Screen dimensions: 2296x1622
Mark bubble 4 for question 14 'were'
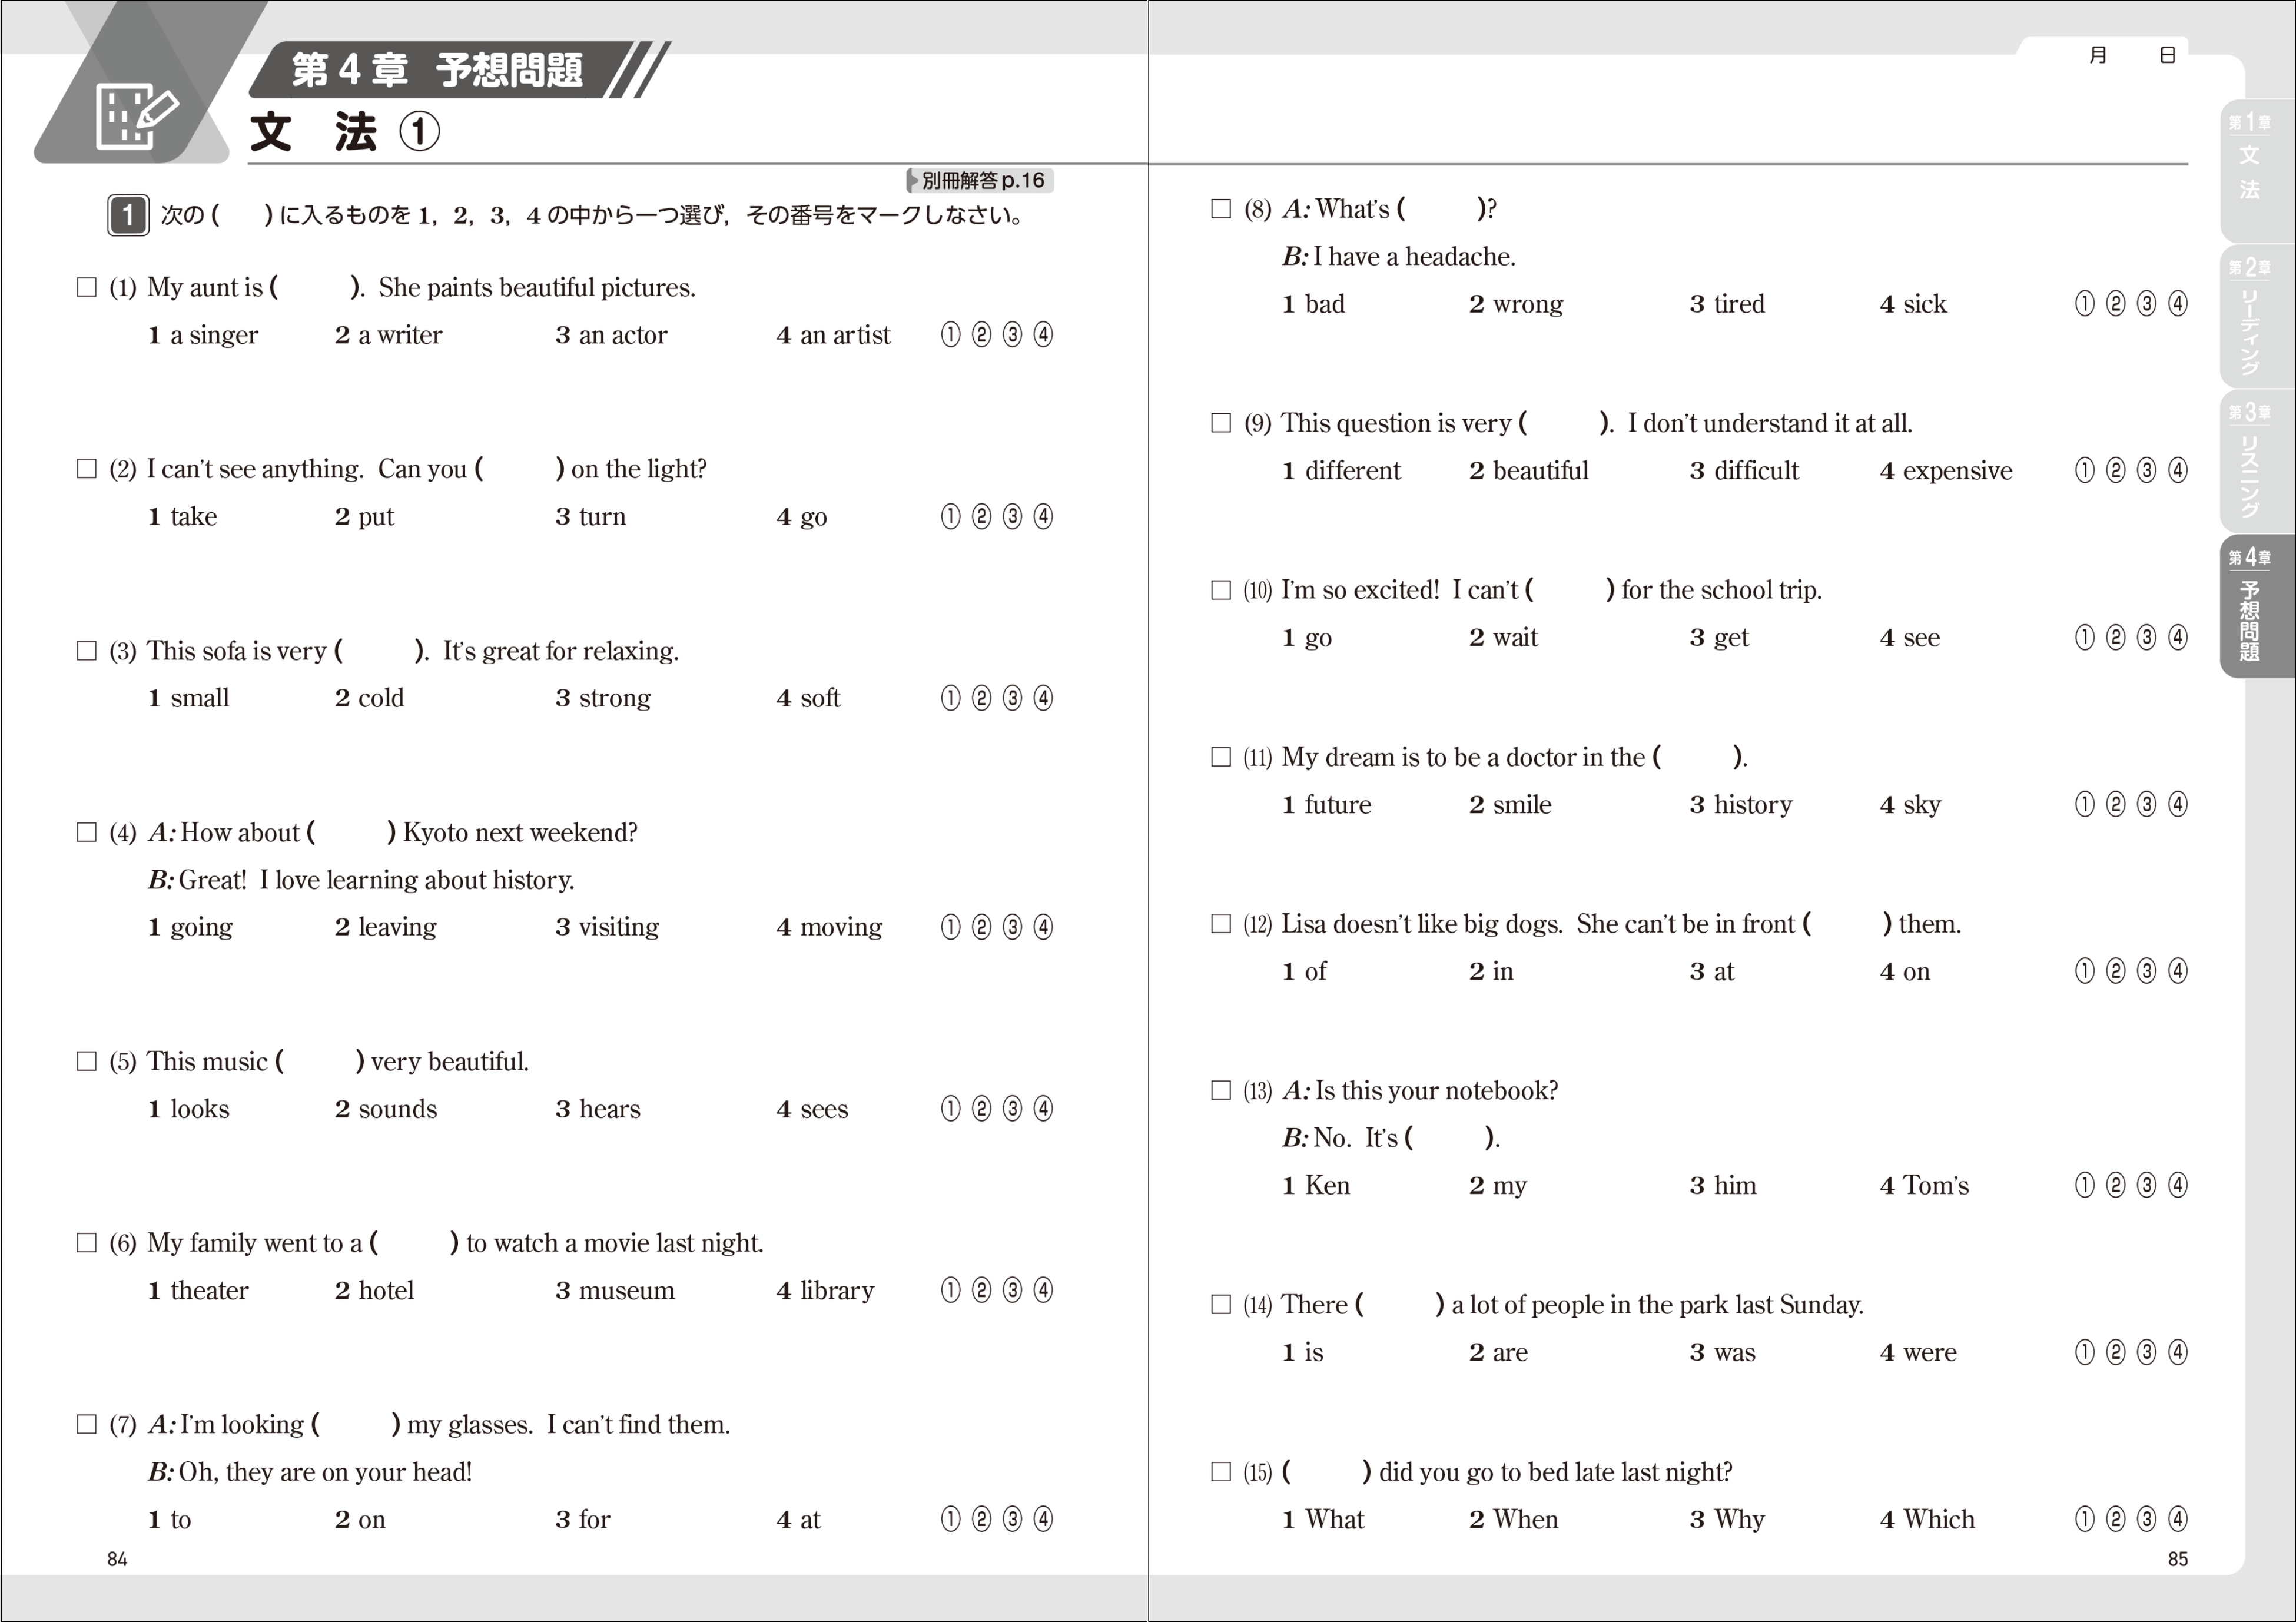tap(2178, 1353)
